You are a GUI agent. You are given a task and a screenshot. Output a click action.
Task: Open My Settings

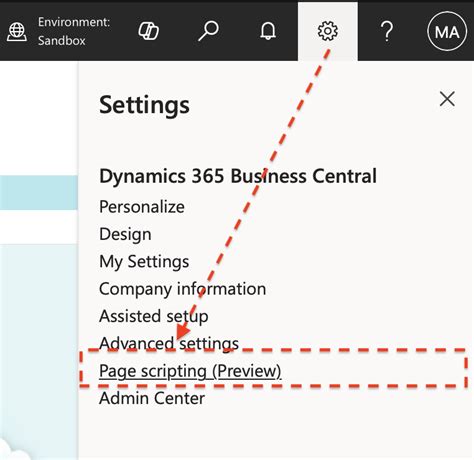pos(144,261)
